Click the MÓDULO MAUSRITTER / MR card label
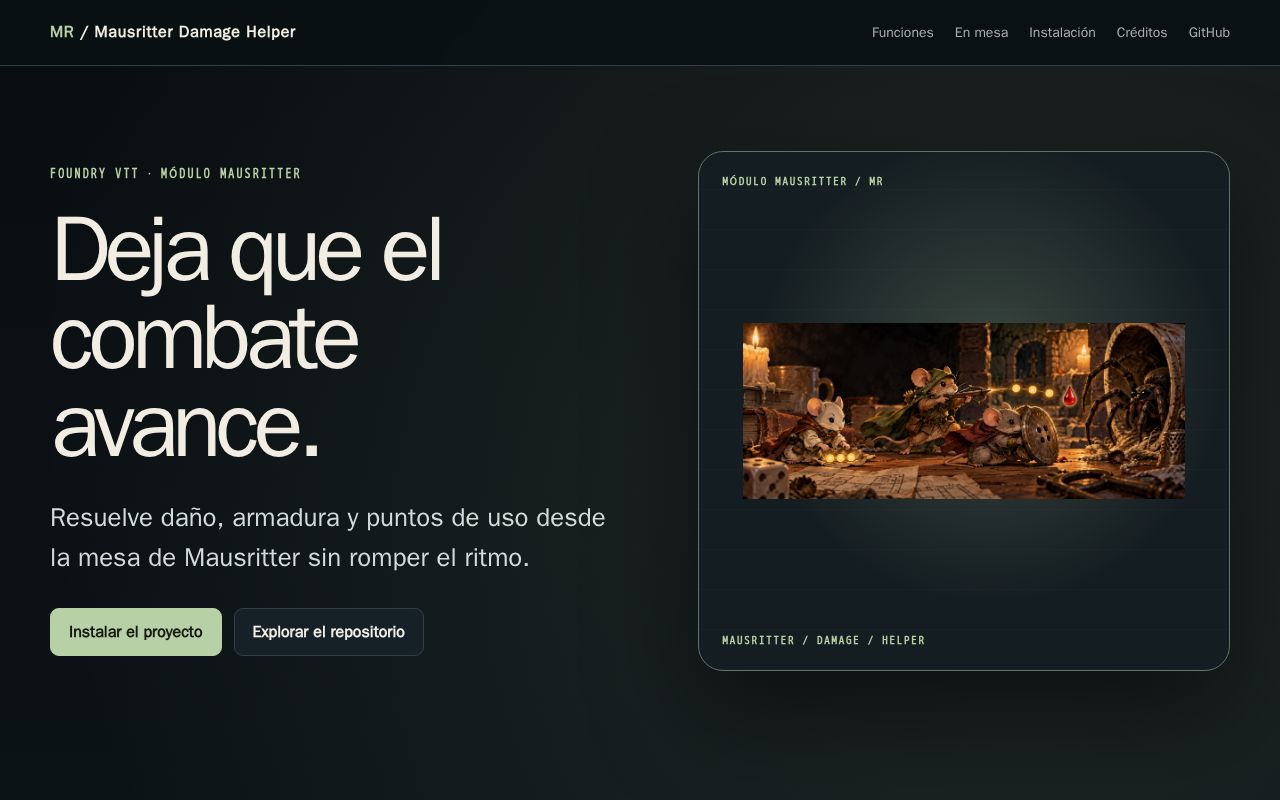 coord(803,181)
